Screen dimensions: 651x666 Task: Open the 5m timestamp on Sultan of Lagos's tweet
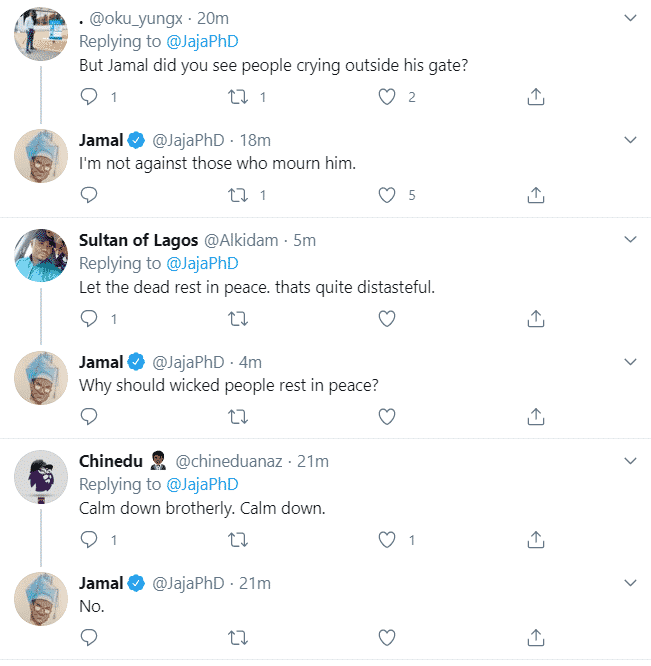pos(304,240)
